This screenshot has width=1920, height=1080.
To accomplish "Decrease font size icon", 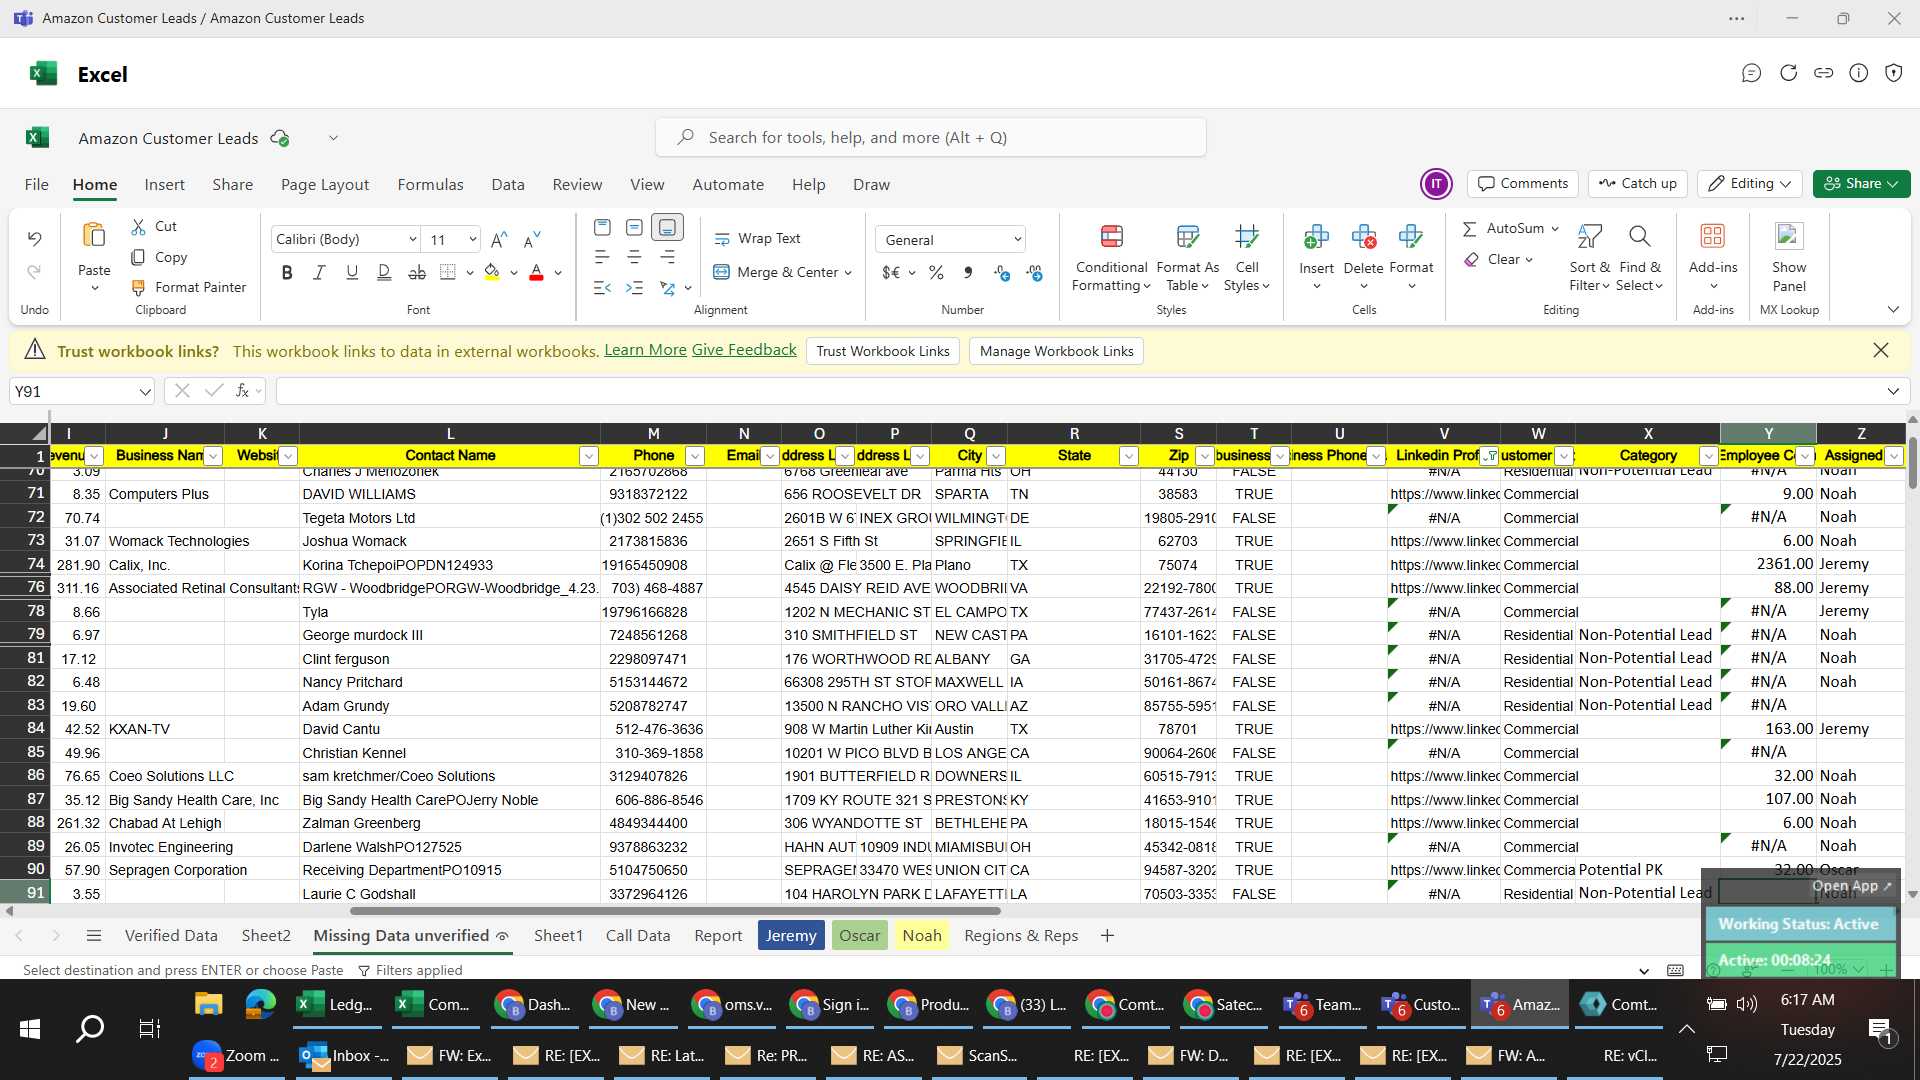I will 532,240.
